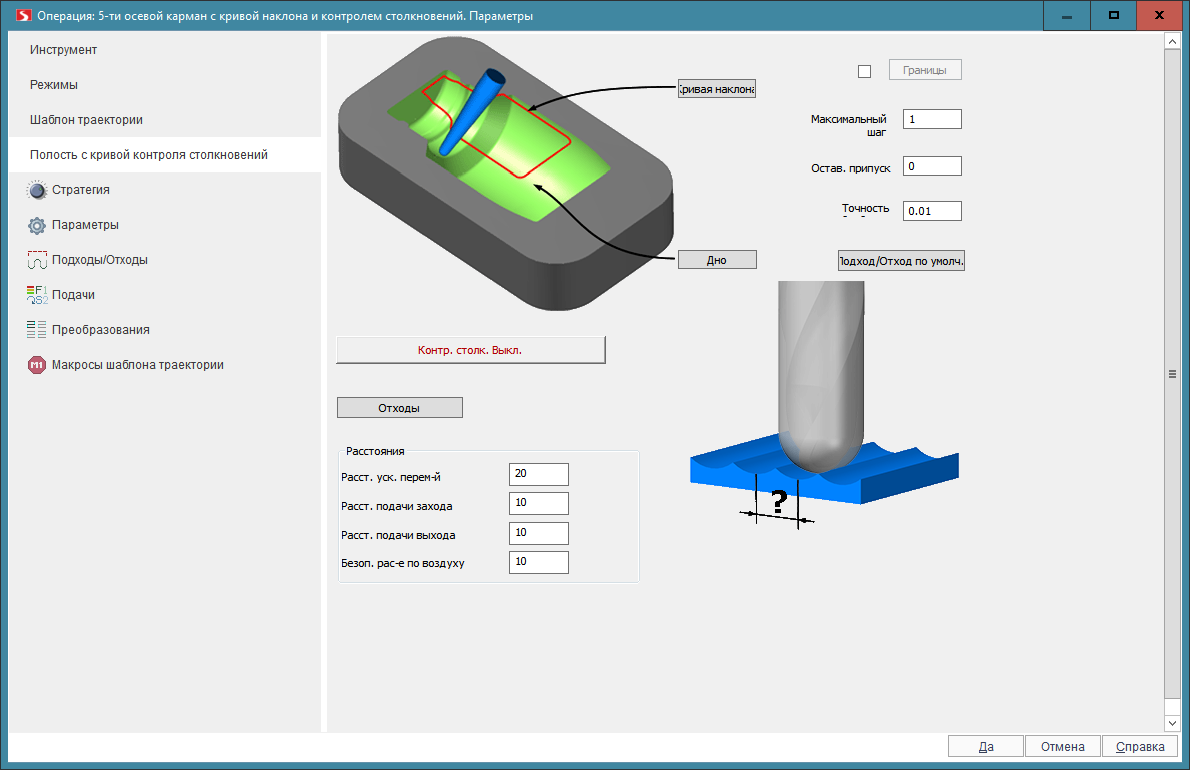
Task: Toggle the checkbox next to Границы
Action: pos(864,71)
